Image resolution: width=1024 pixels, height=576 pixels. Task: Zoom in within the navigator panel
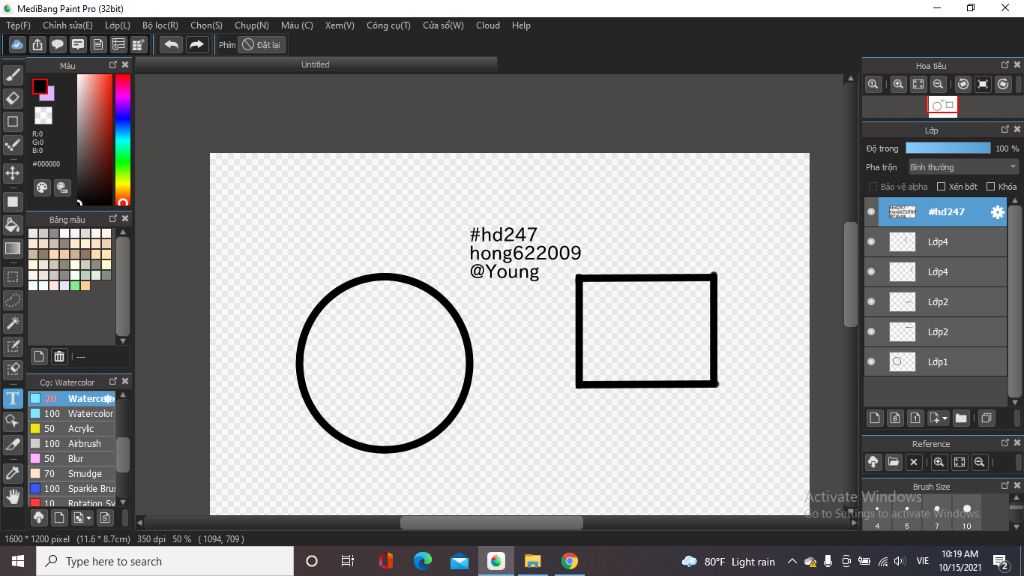click(x=899, y=84)
